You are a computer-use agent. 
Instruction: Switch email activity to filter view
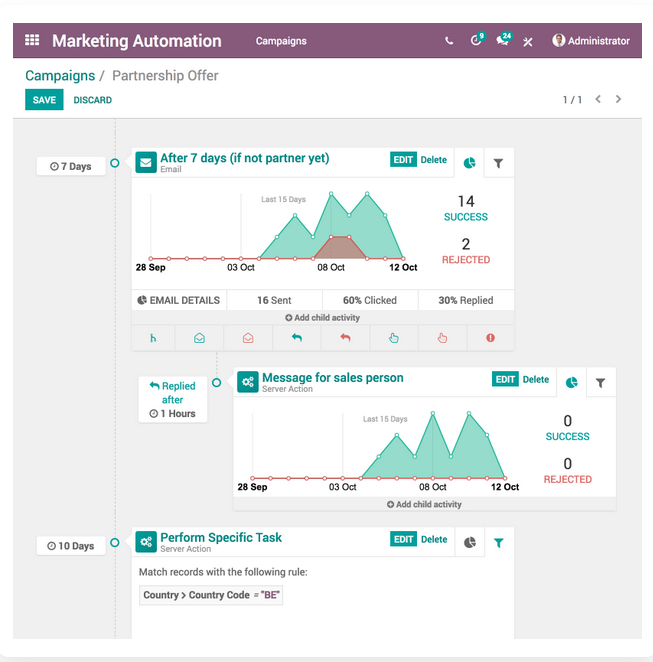498,163
